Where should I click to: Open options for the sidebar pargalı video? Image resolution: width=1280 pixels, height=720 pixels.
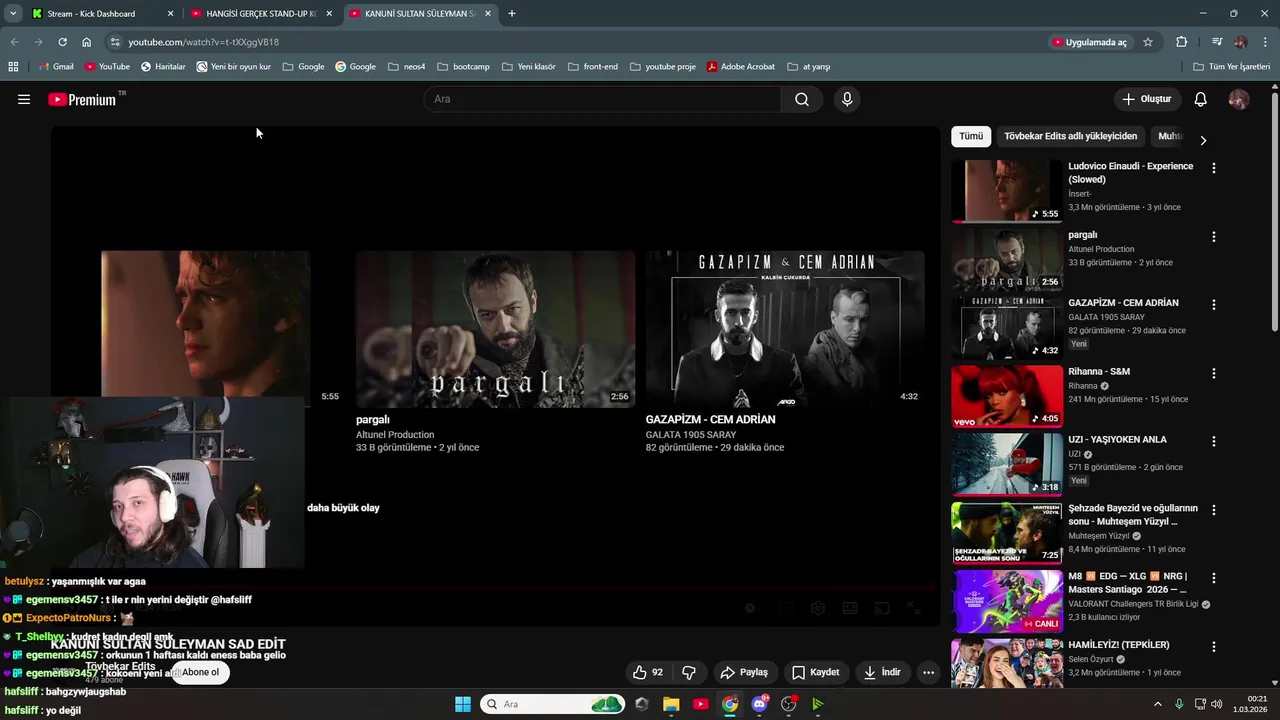coord(1214,237)
